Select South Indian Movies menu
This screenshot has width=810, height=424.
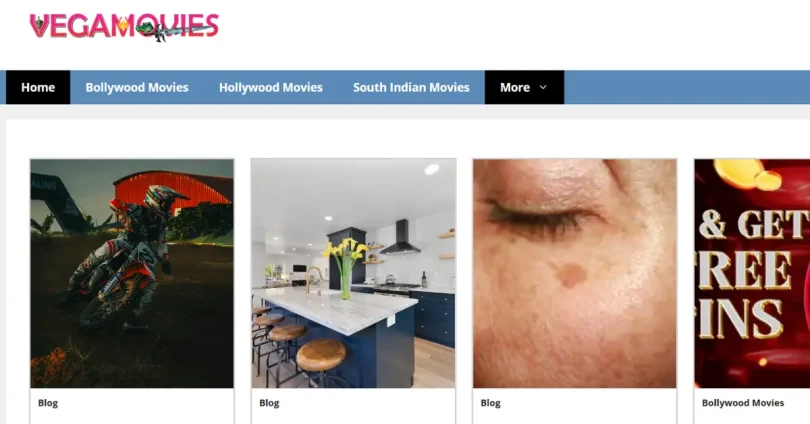pyautogui.click(x=411, y=87)
